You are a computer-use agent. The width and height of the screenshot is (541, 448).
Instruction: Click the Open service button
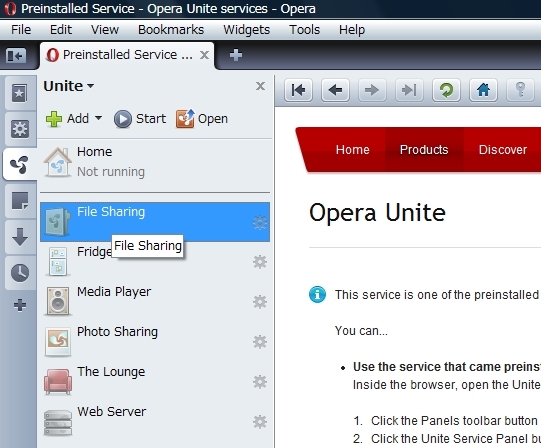pos(202,119)
